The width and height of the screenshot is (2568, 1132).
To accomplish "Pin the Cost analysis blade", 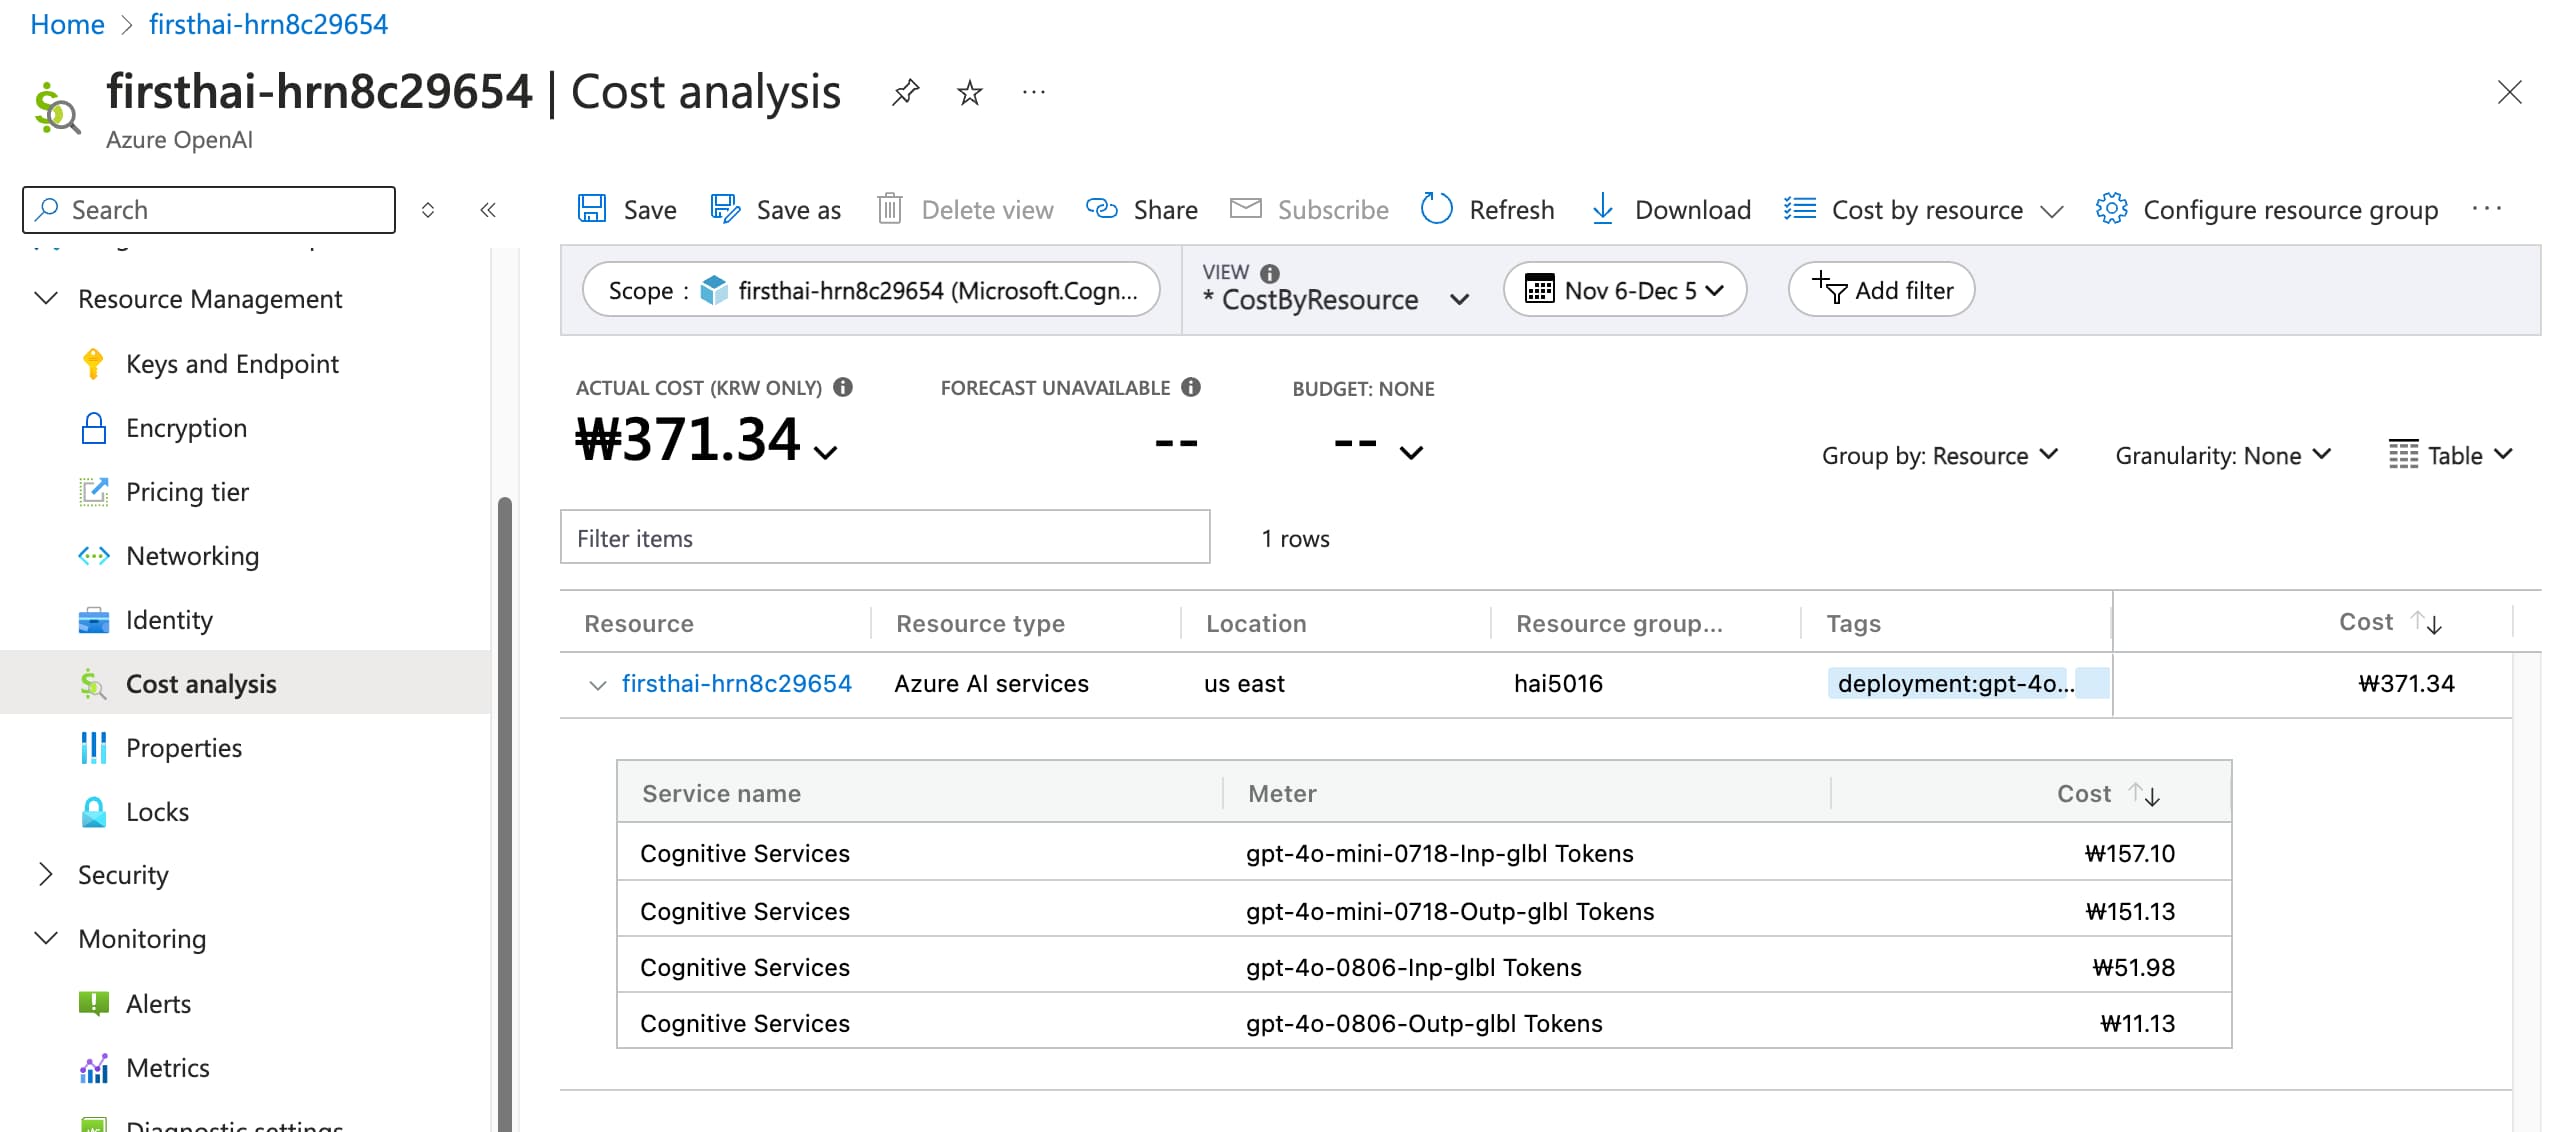I will pos(905,93).
